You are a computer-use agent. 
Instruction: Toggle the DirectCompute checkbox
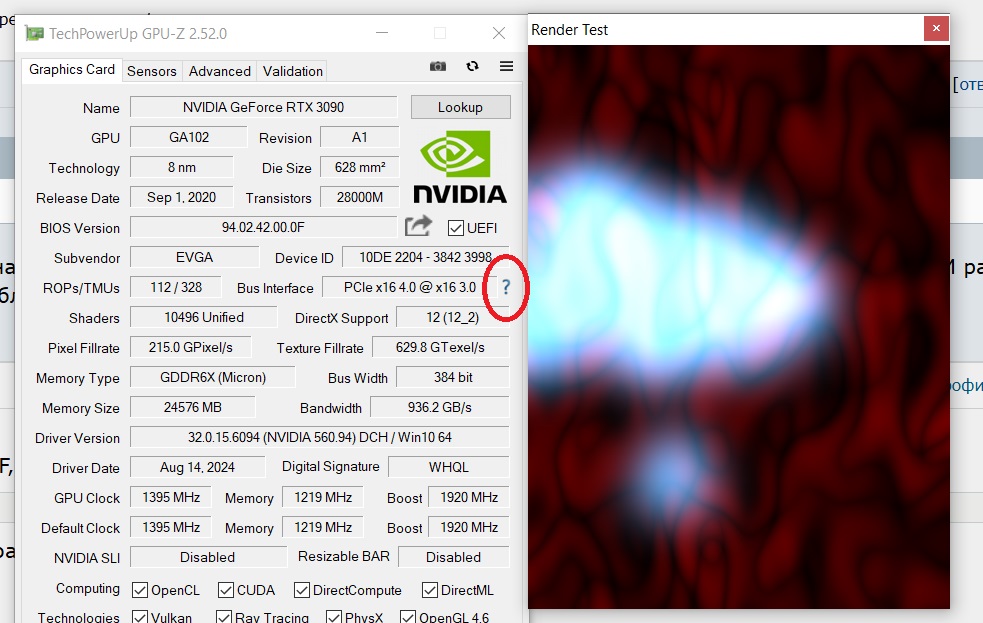pyautogui.click(x=302, y=590)
